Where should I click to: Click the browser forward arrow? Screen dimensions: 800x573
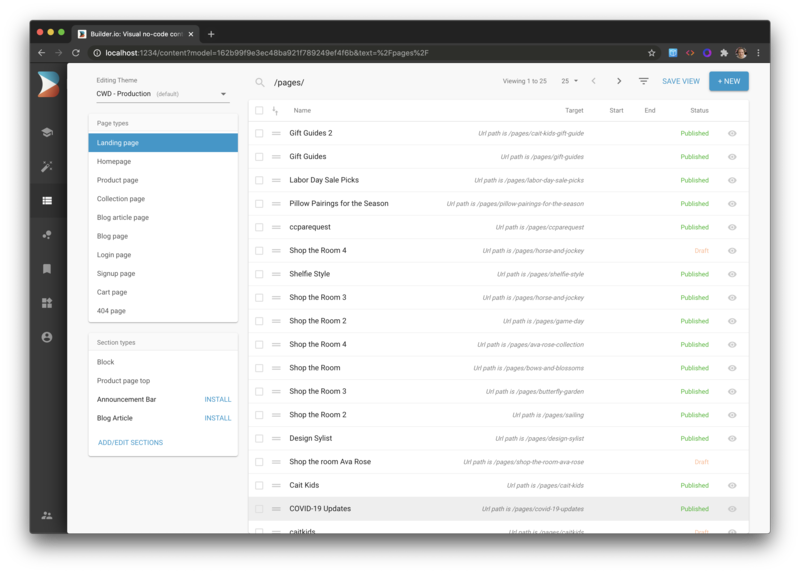[x=59, y=53]
